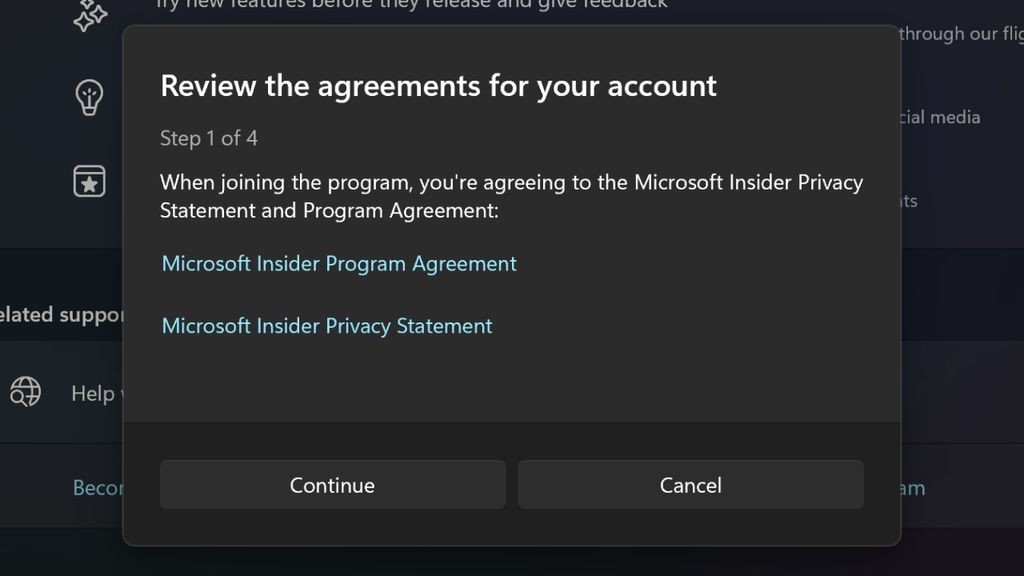Viewport: 1024px width, 576px height.
Task: Cancel the agreements review dialog
Action: point(690,485)
